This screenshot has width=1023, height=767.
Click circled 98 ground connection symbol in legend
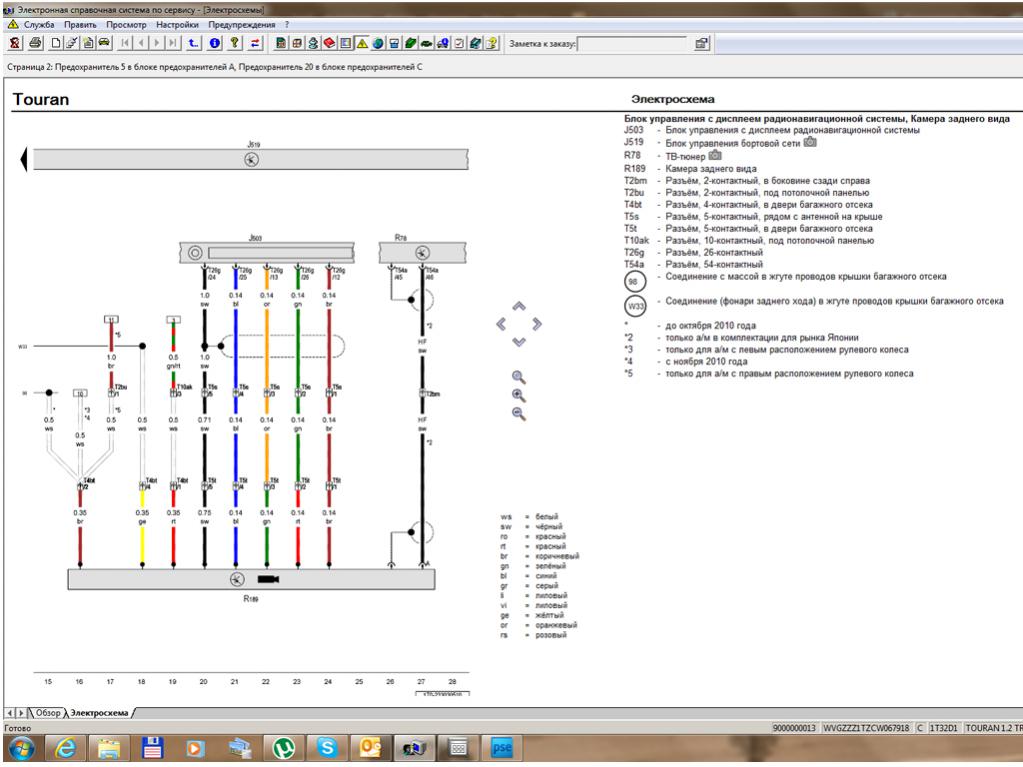pyautogui.click(x=634, y=282)
